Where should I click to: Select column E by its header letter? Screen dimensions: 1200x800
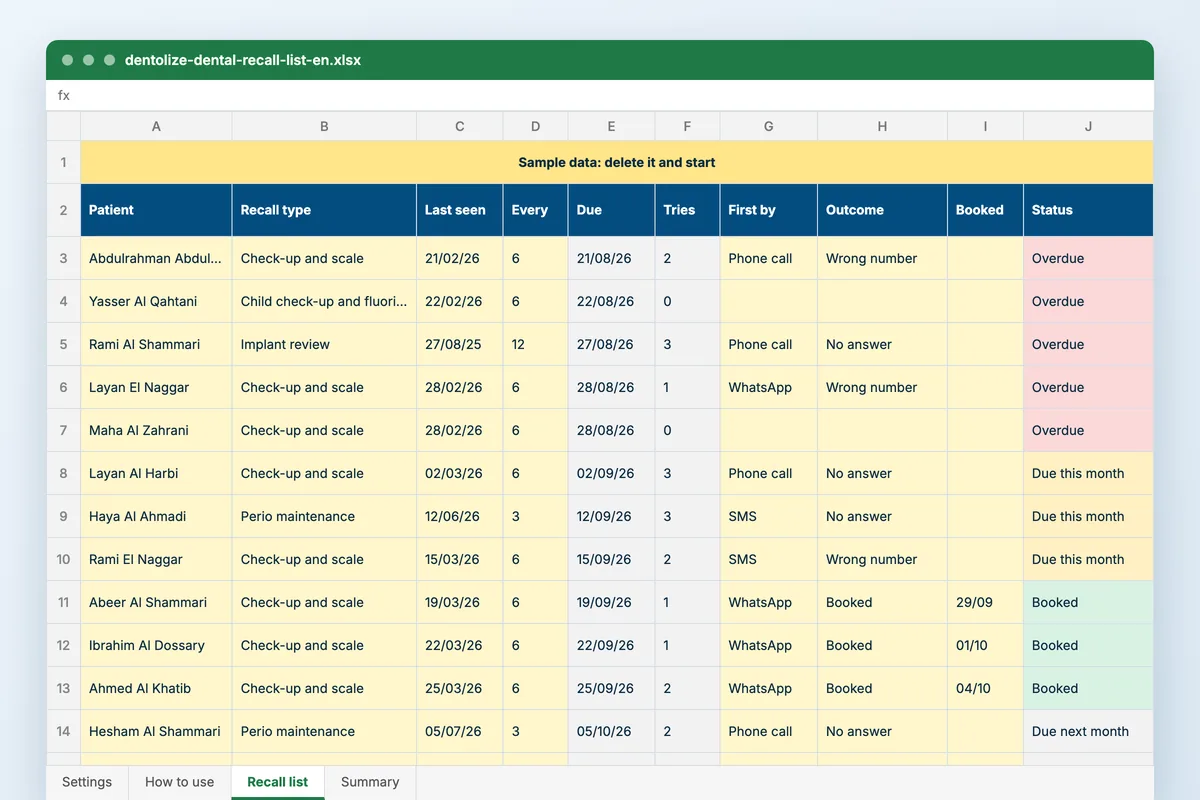(x=611, y=126)
